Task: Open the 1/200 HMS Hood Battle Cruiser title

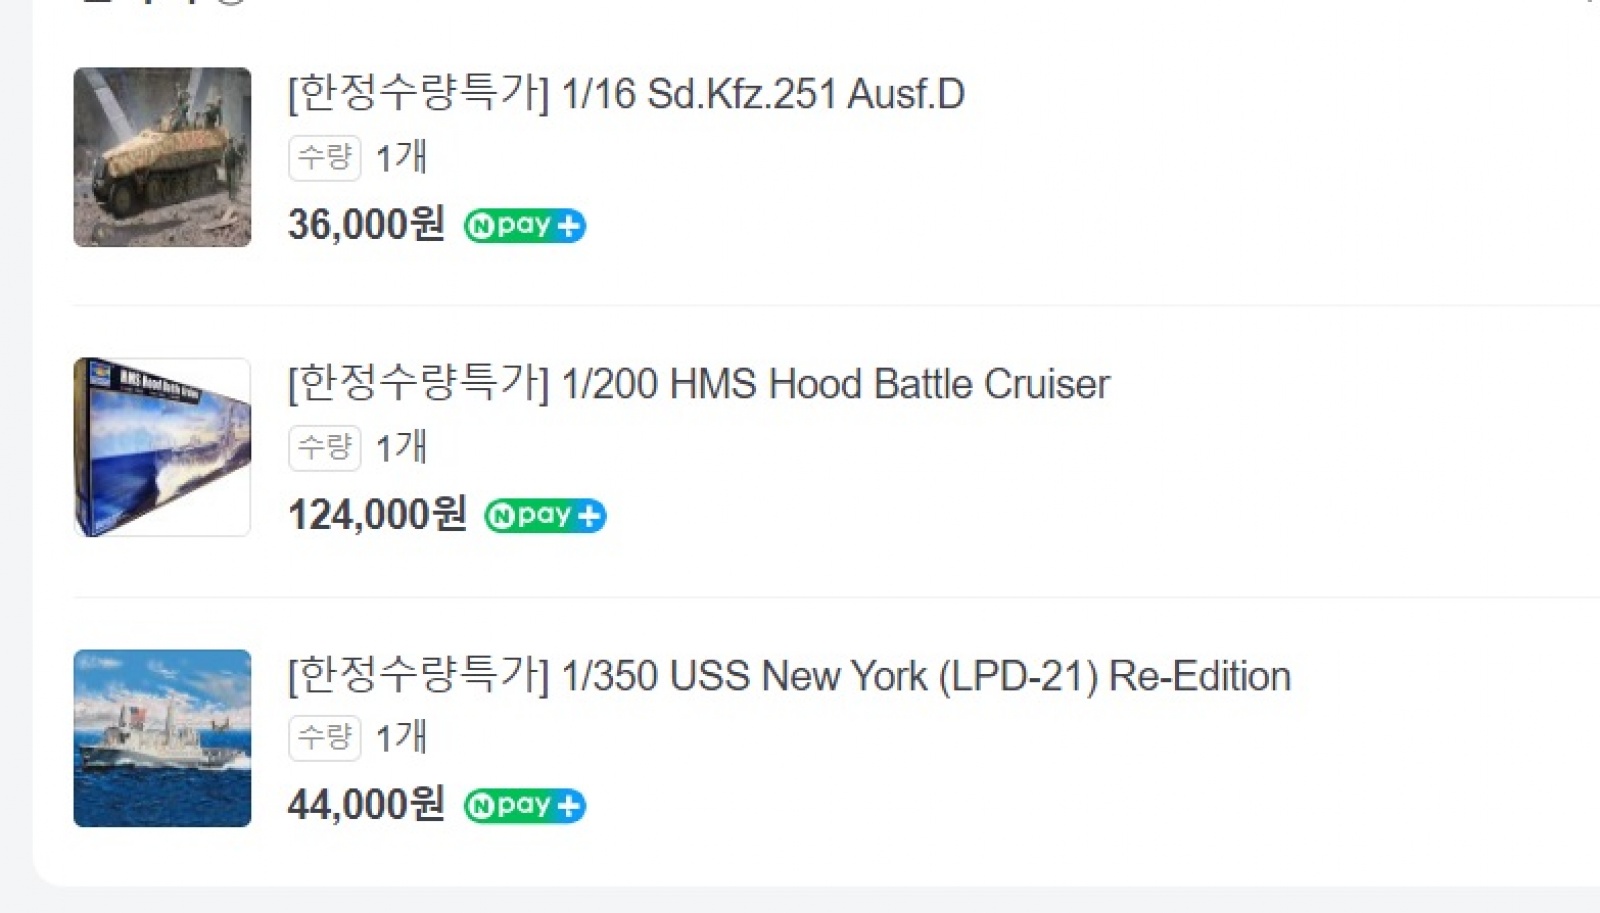Action: pyautogui.click(x=698, y=384)
